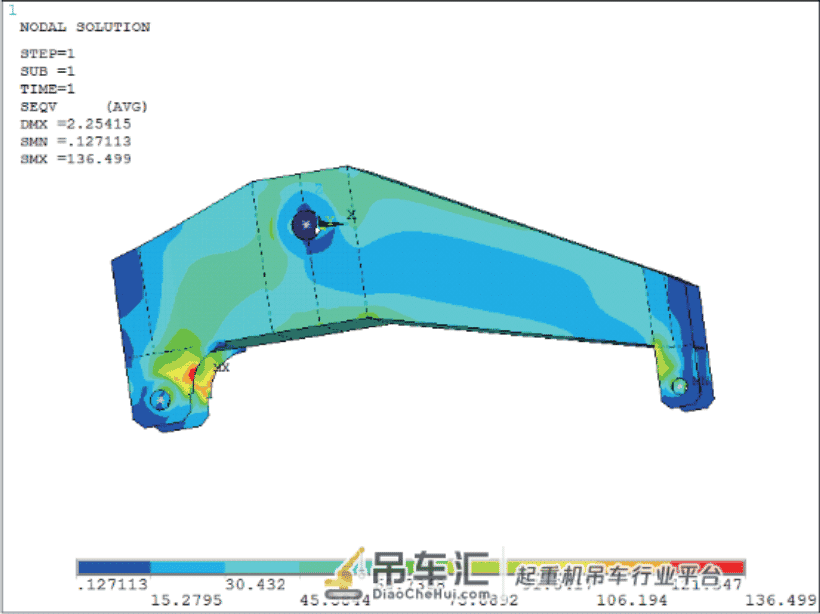This screenshot has width=820, height=614.
Task: Click the dark blue legend band
Action: click(114, 567)
